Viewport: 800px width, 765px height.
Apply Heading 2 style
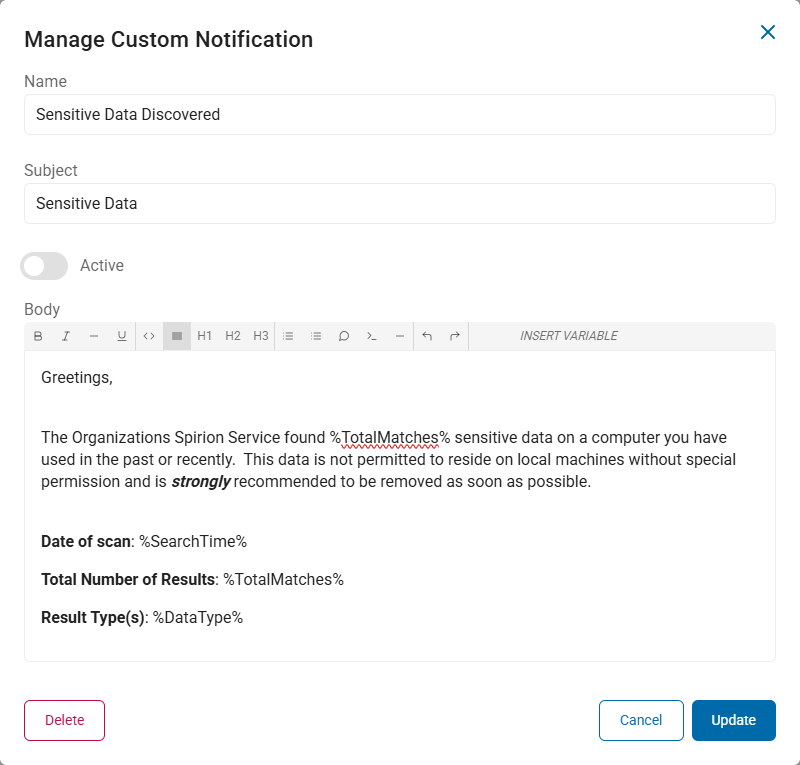coord(233,336)
